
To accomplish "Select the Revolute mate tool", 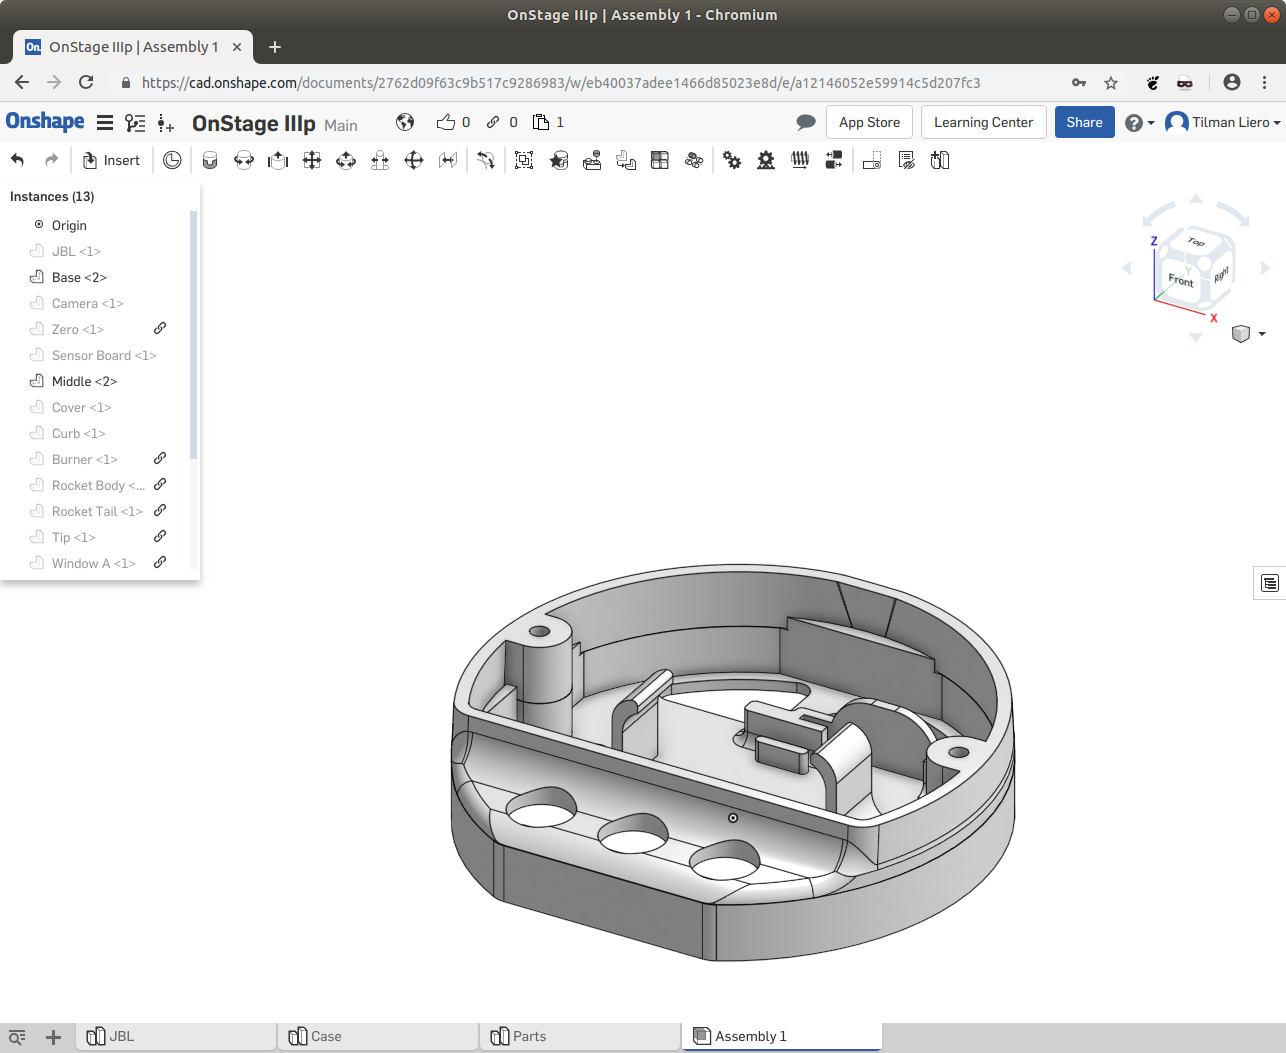I will (x=244, y=160).
